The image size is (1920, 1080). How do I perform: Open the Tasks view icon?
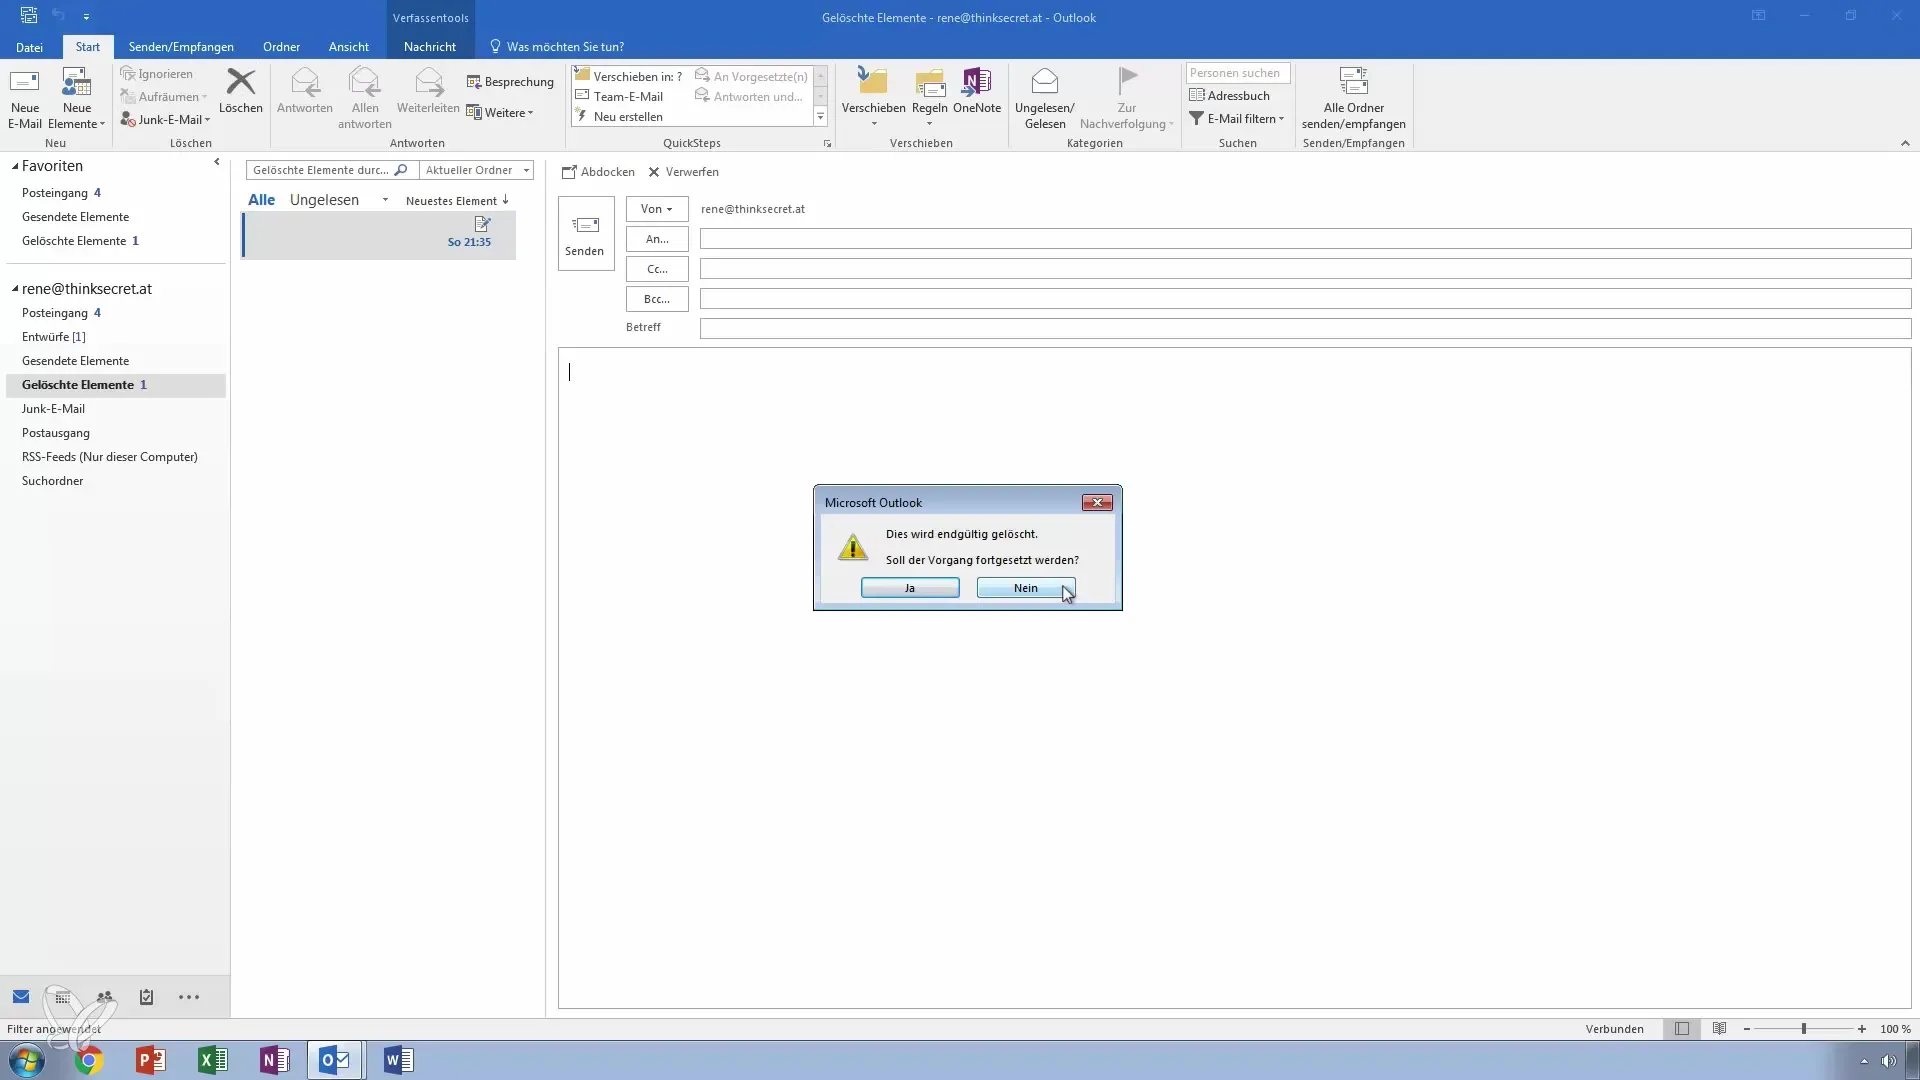coord(146,997)
